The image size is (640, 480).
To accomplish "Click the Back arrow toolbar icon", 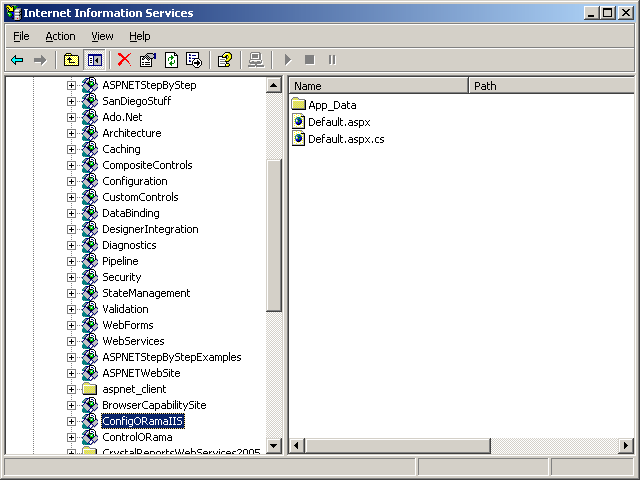I will [17, 60].
